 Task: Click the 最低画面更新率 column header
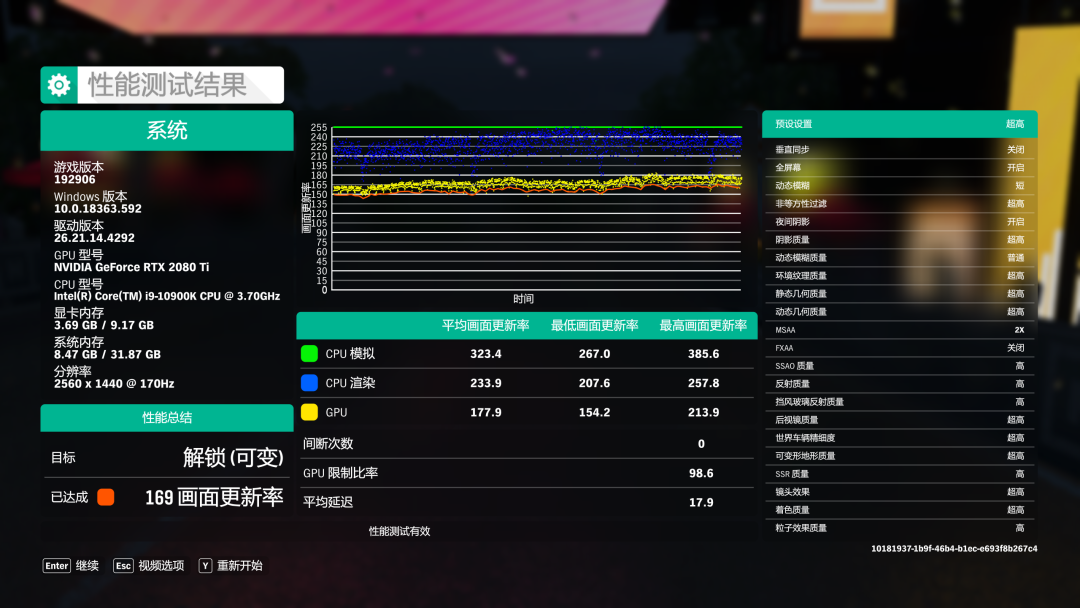tap(594, 326)
